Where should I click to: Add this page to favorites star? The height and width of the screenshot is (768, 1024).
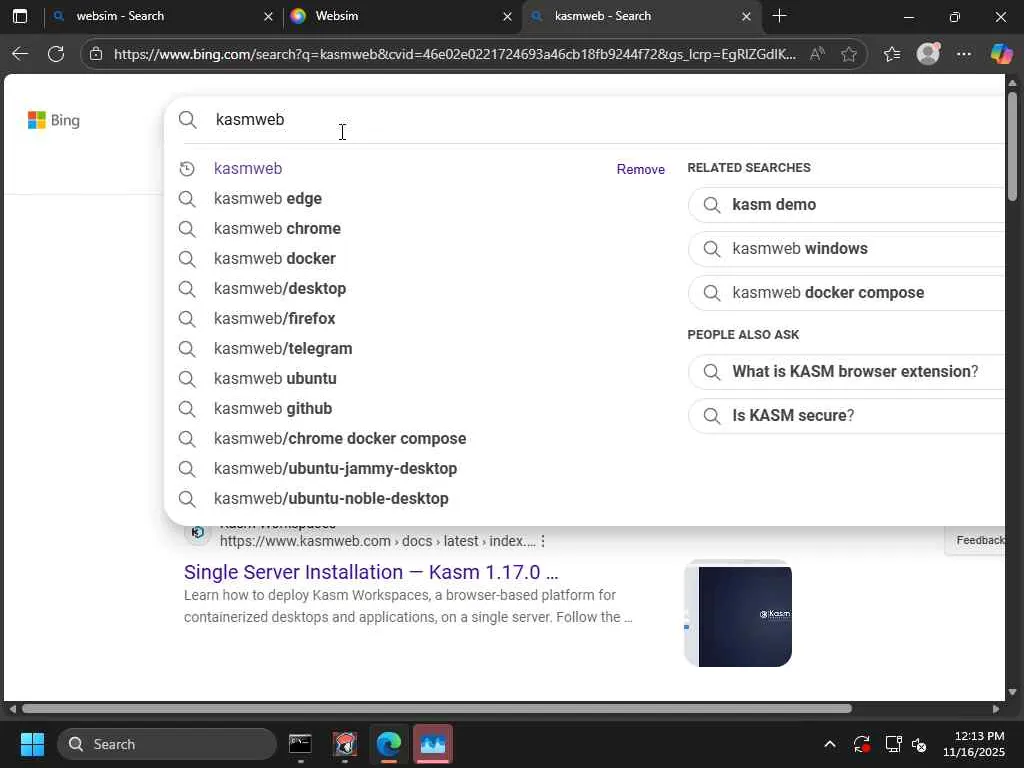848,54
